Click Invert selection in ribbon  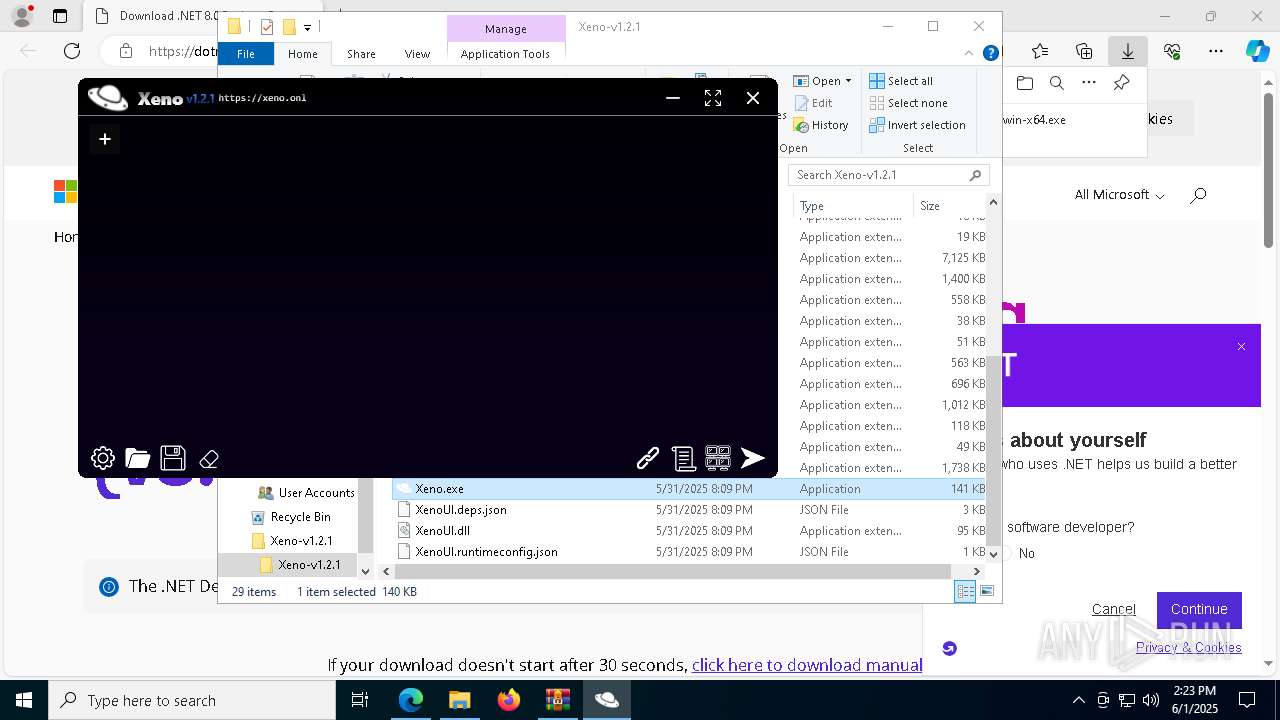click(917, 125)
